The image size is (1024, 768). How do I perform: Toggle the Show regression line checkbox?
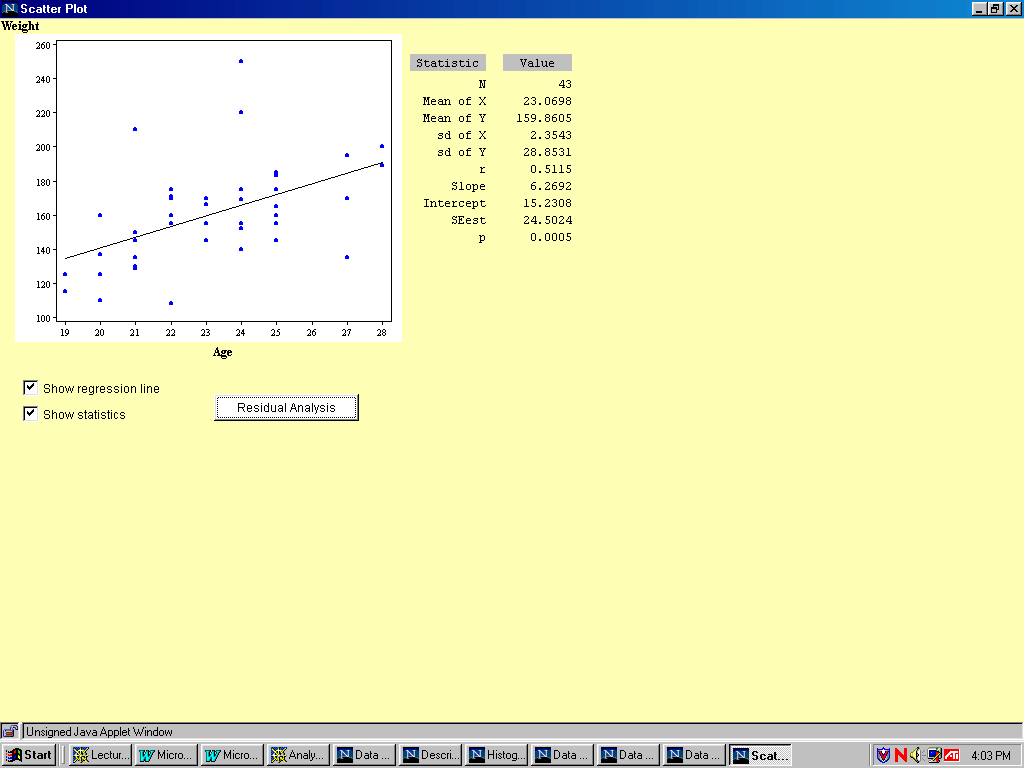[x=31, y=388]
